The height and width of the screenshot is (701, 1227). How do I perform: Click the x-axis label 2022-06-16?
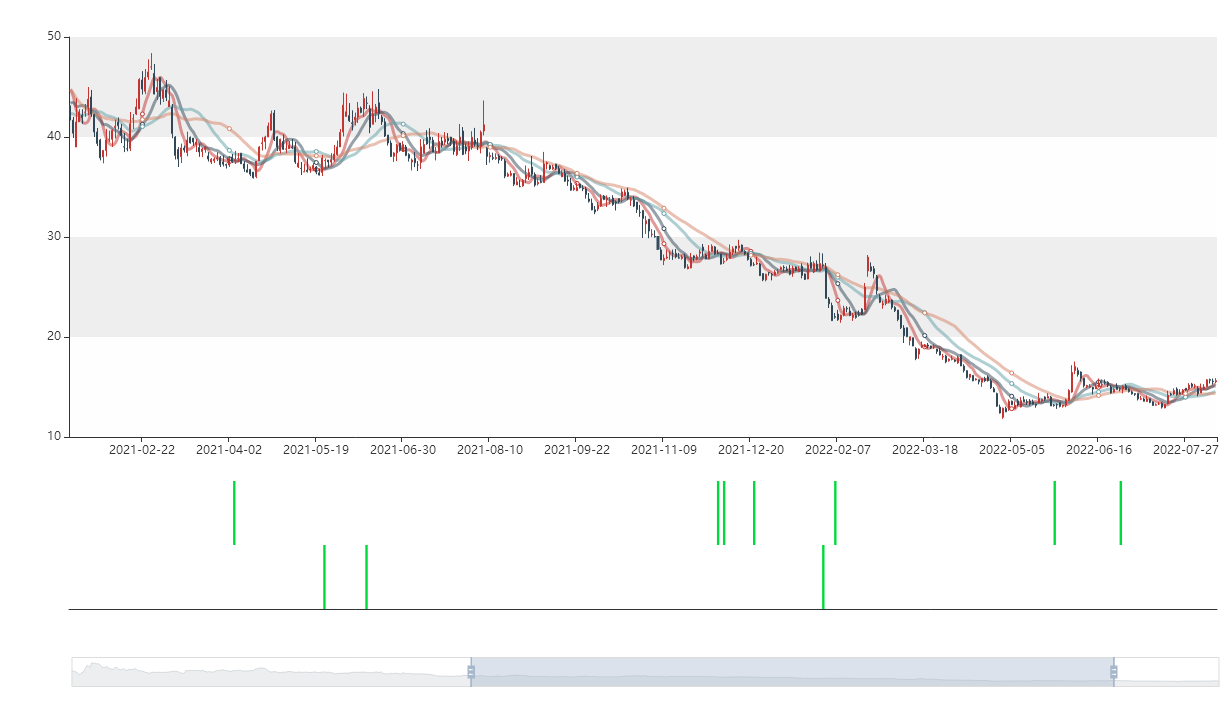[1099, 450]
